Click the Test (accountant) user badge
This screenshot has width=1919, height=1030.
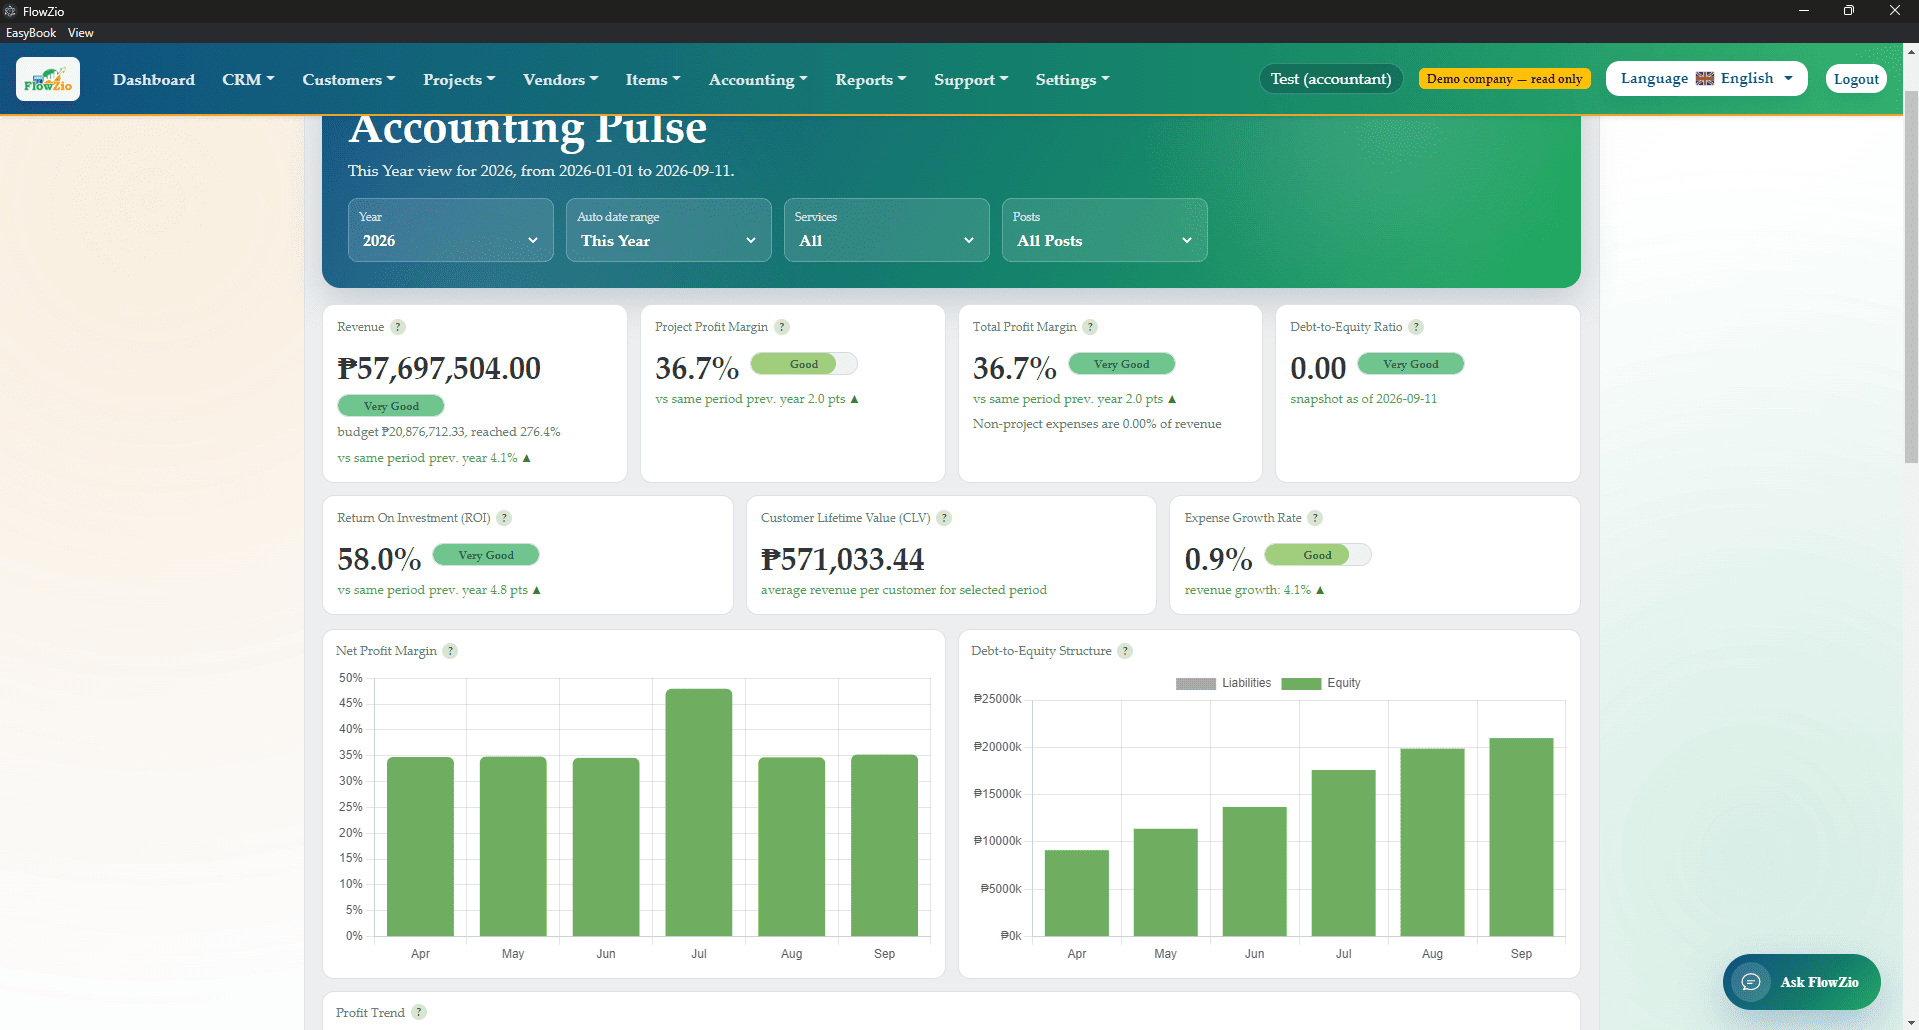coord(1330,79)
